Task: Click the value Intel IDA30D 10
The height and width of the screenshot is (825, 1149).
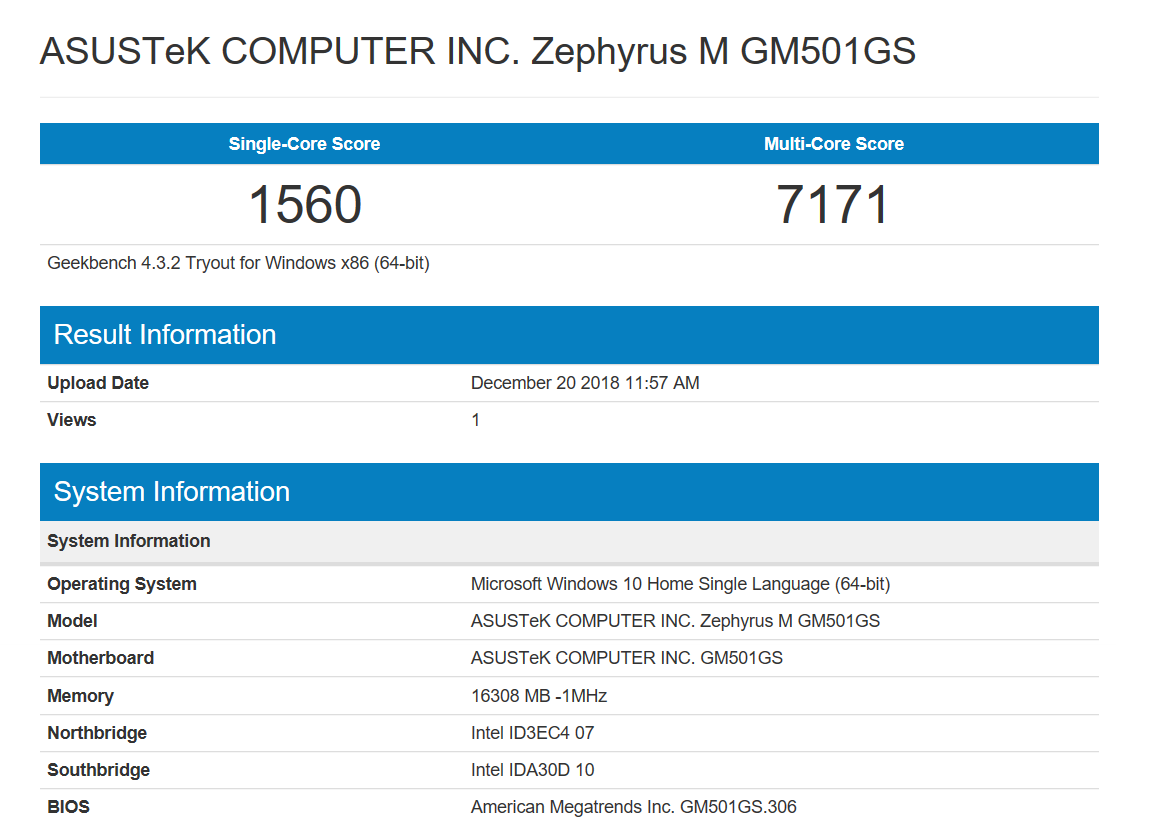Action: click(x=532, y=770)
